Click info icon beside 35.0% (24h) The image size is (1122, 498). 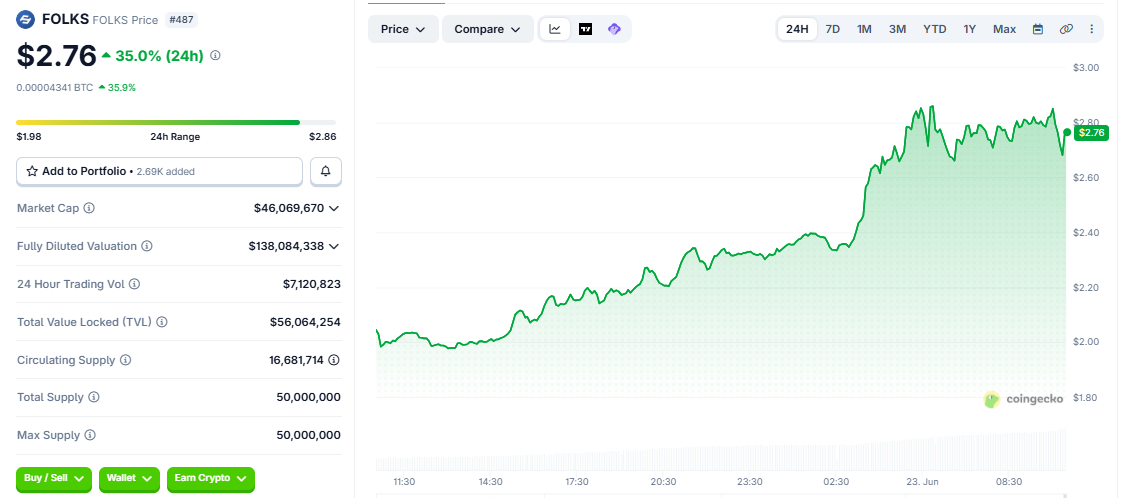click(x=215, y=55)
